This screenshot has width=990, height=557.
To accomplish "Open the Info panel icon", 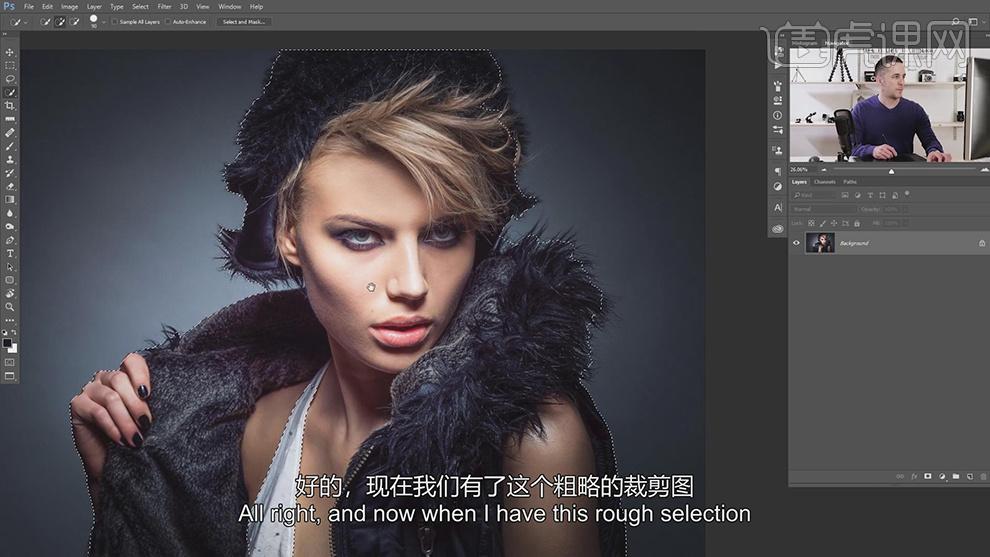I will (x=777, y=116).
